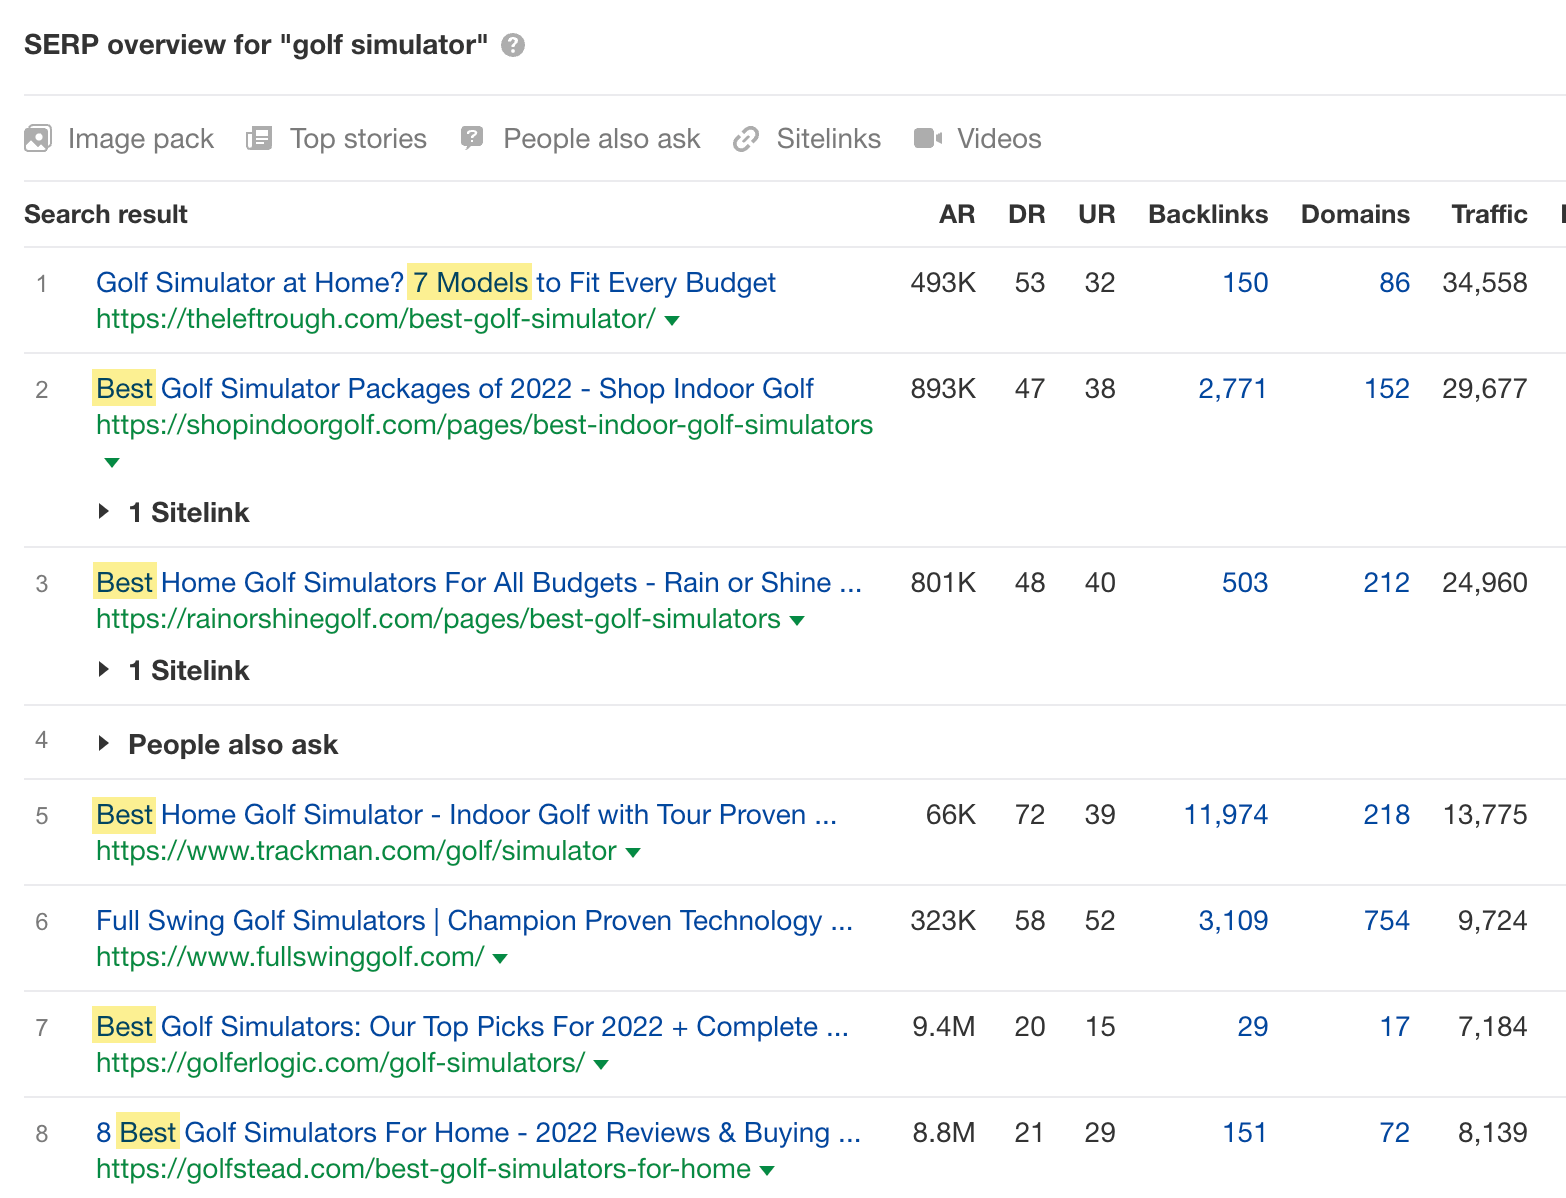Open the URL dropdown for theleftrough.com result
The image size is (1566, 1198).
(x=672, y=320)
